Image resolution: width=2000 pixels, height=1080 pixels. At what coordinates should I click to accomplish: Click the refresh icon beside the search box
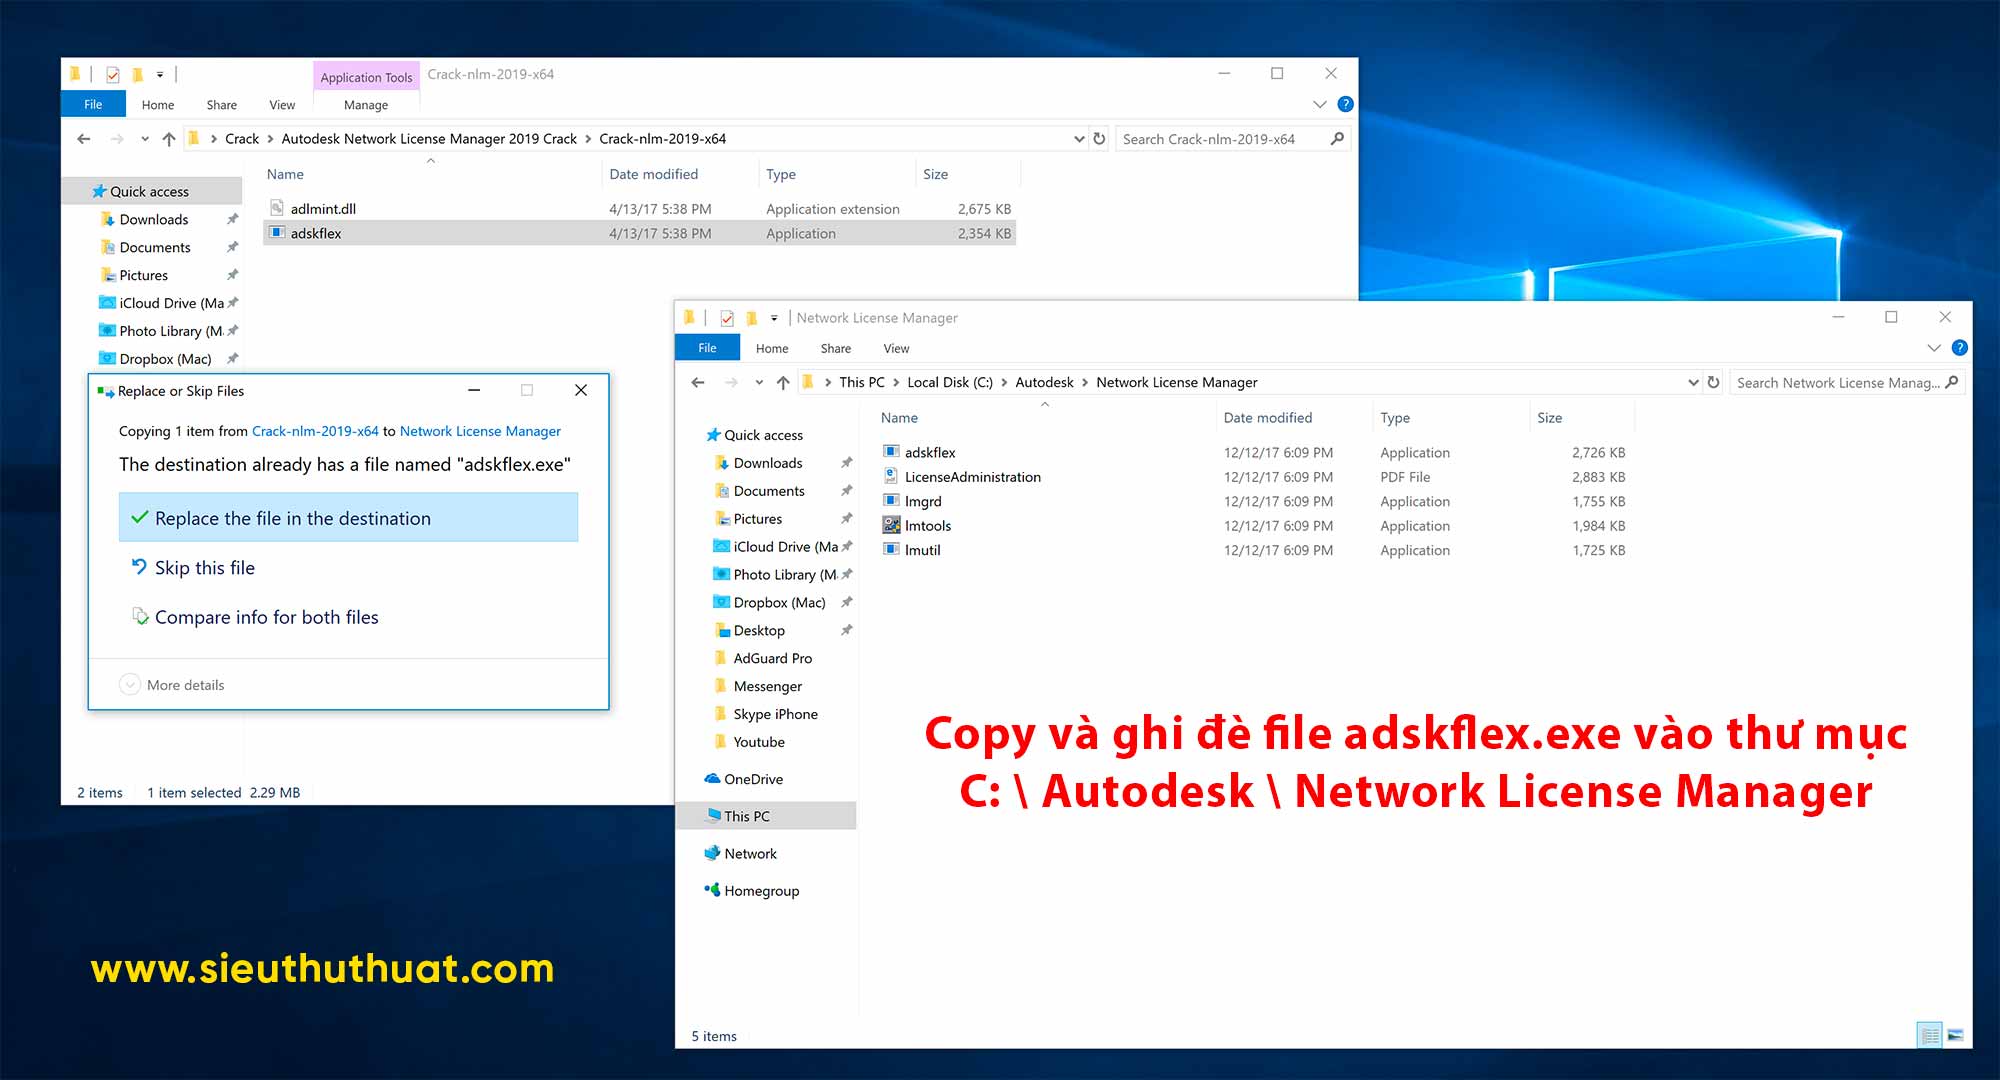click(x=1714, y=383)
